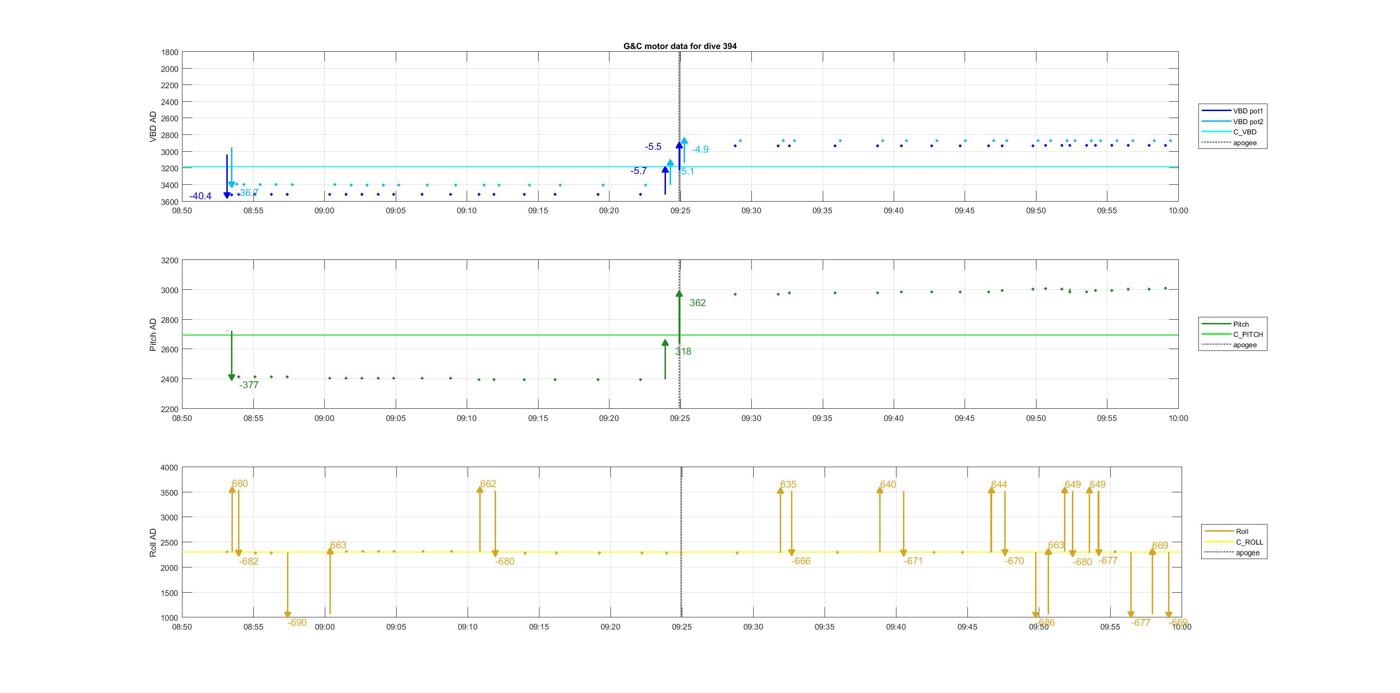Click the green arrow labeled -377
Screen dimensions: 1400x693
point(232,356)
